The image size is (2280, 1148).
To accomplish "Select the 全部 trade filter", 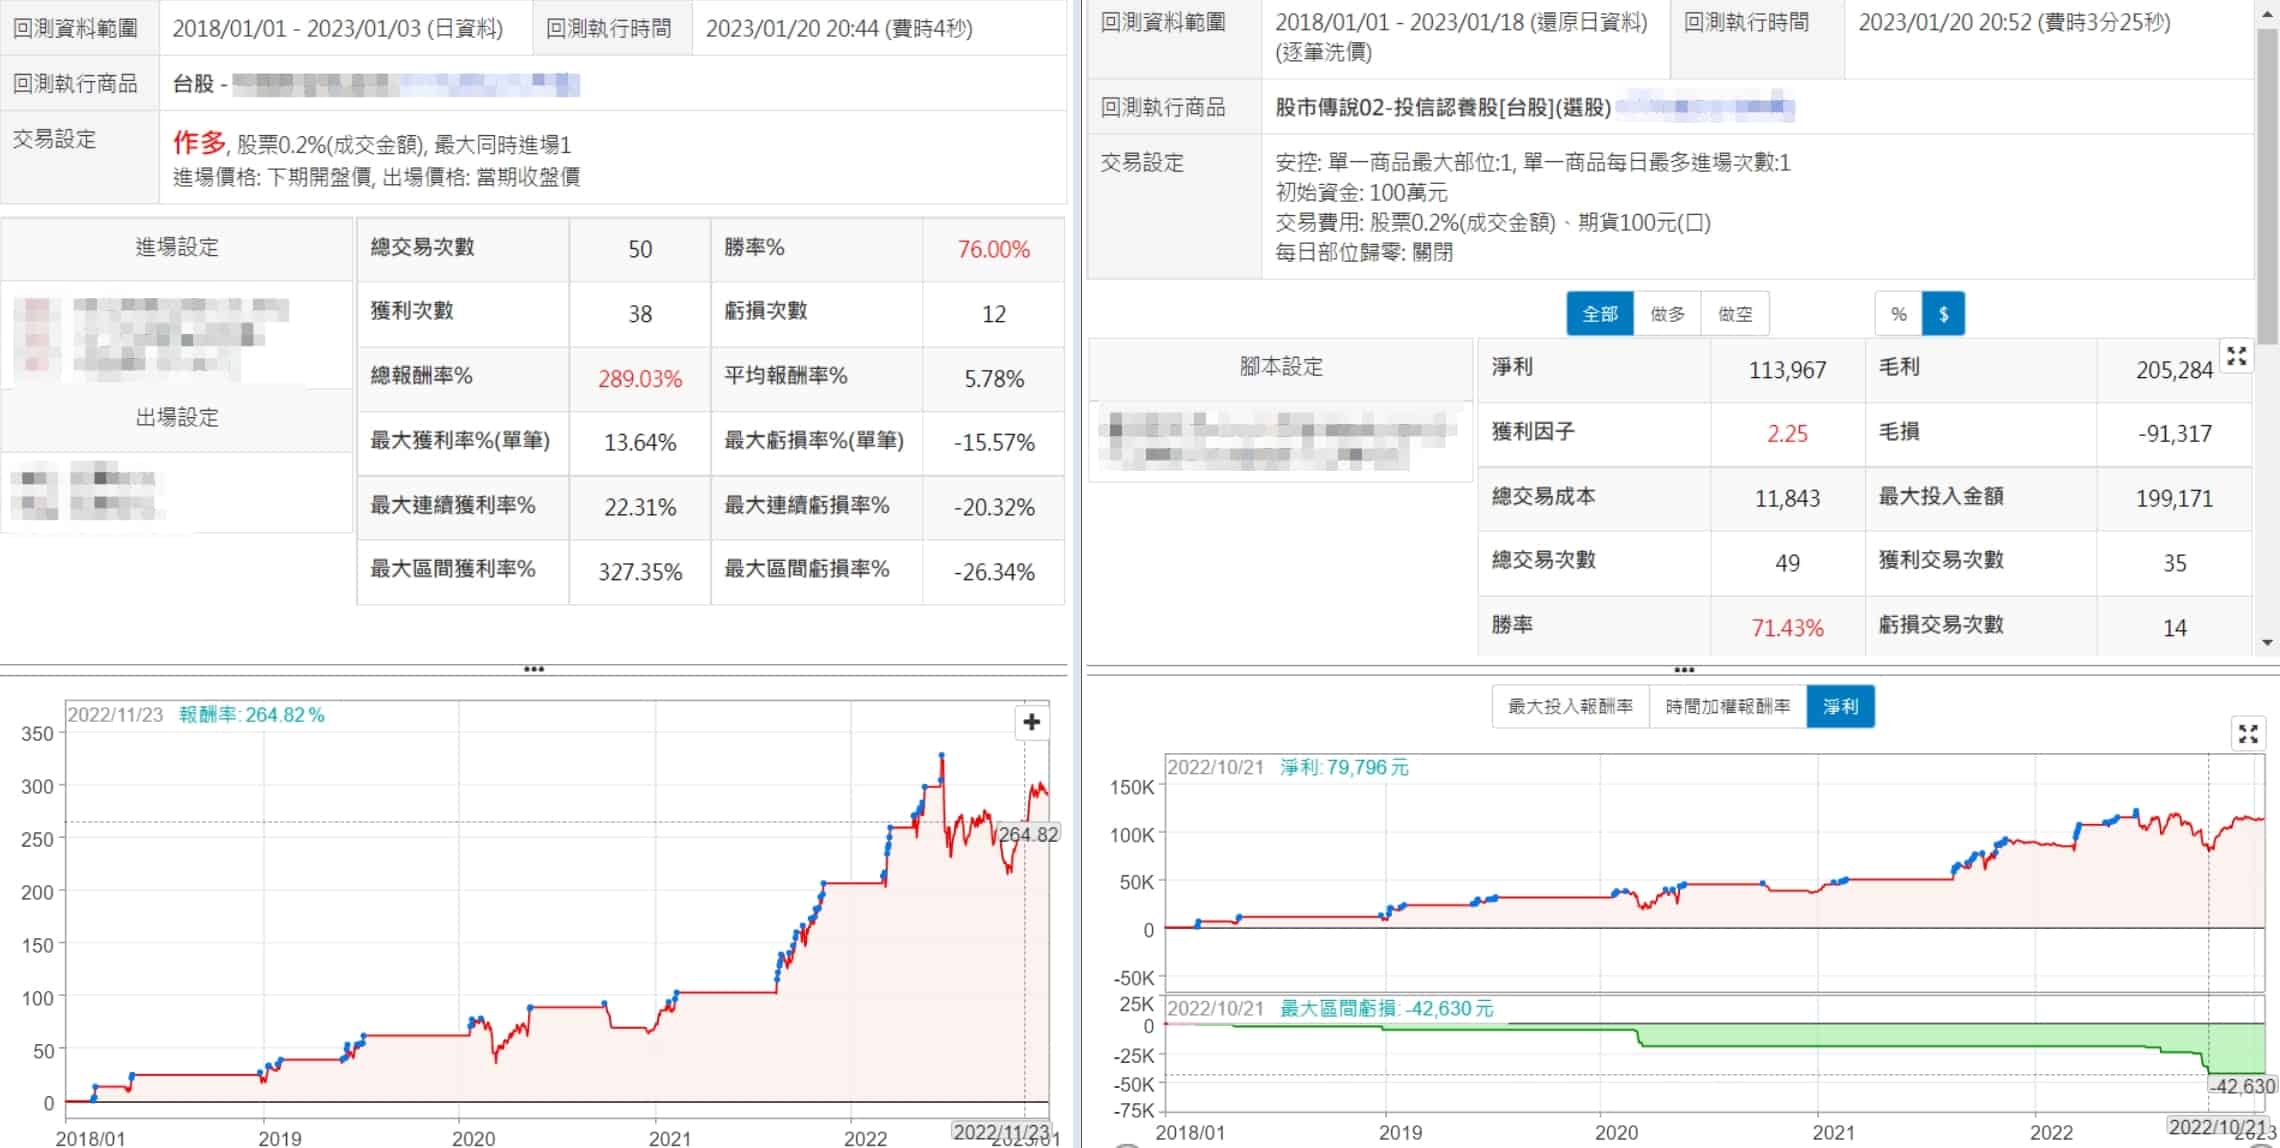I will [1599, 314].
